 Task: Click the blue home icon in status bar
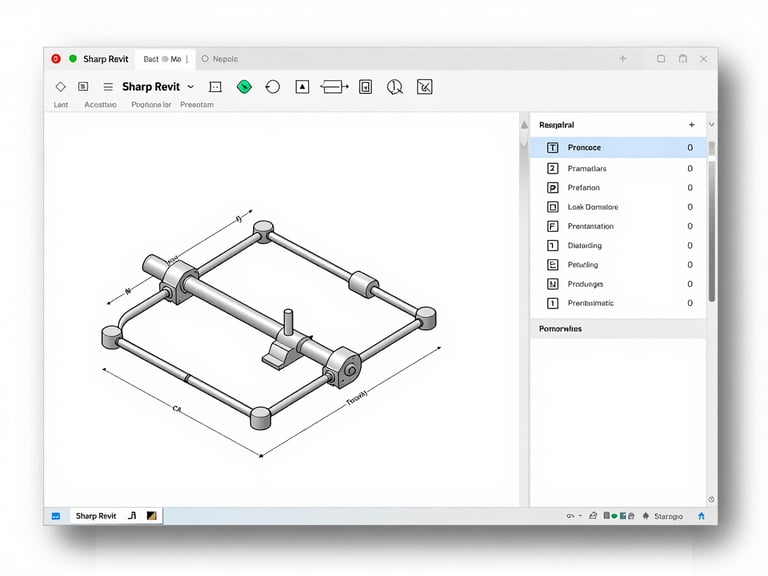701,516
